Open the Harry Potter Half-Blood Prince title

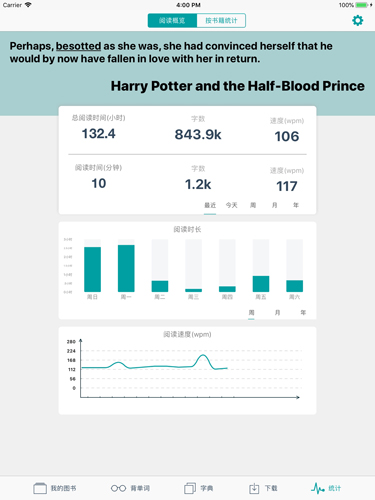[238, 86]
